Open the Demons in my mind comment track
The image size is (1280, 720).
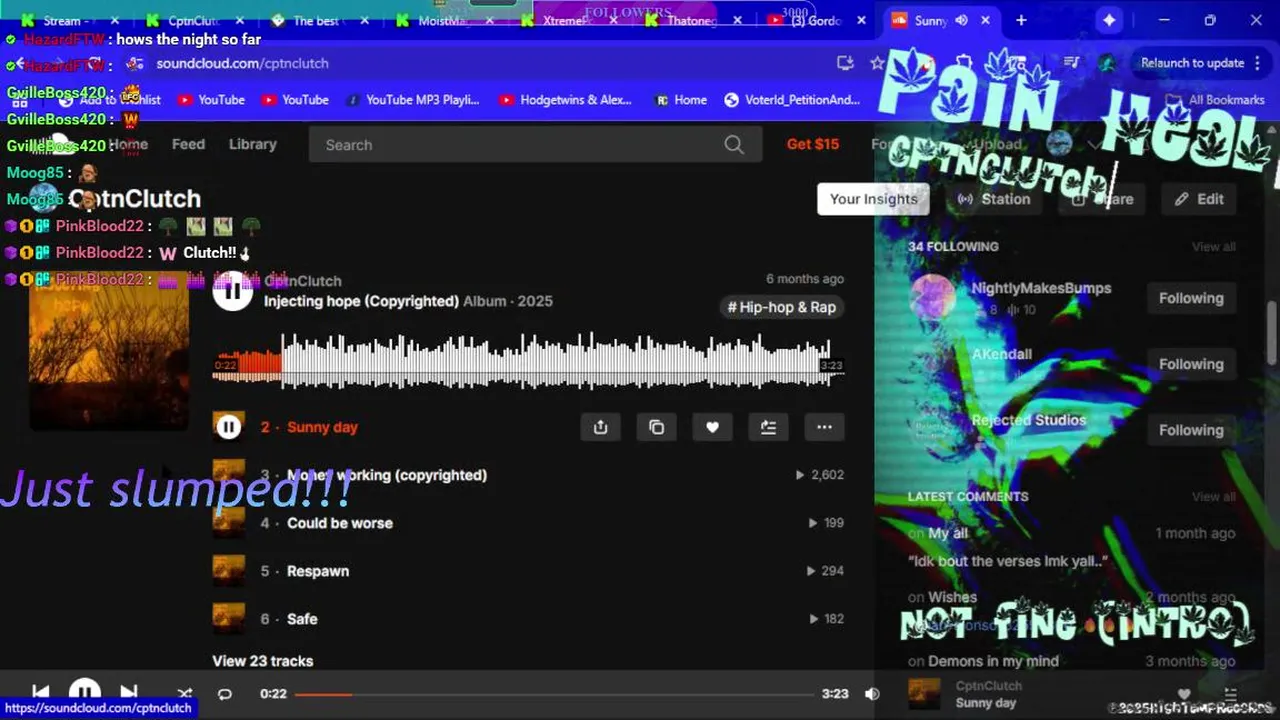[993, 661]
